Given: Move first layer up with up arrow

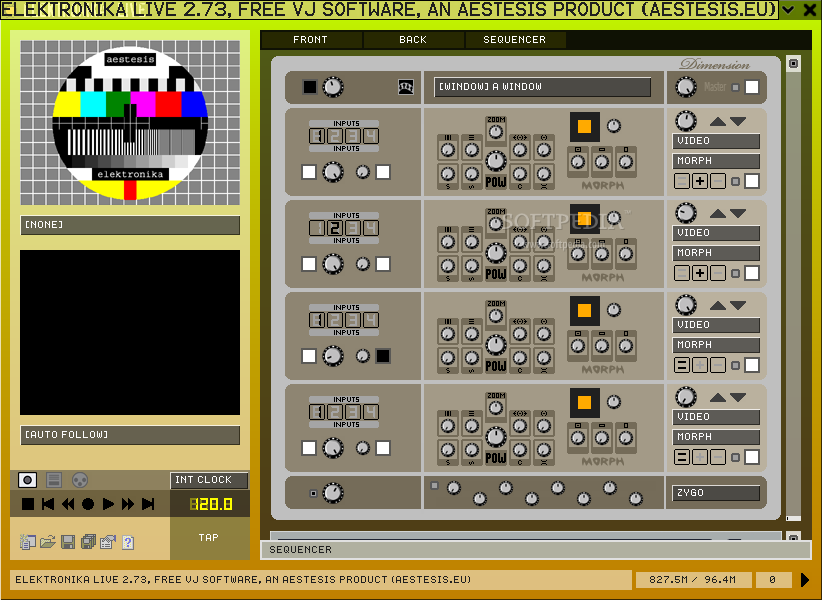Looking at the screenshot, I should 718,122.
